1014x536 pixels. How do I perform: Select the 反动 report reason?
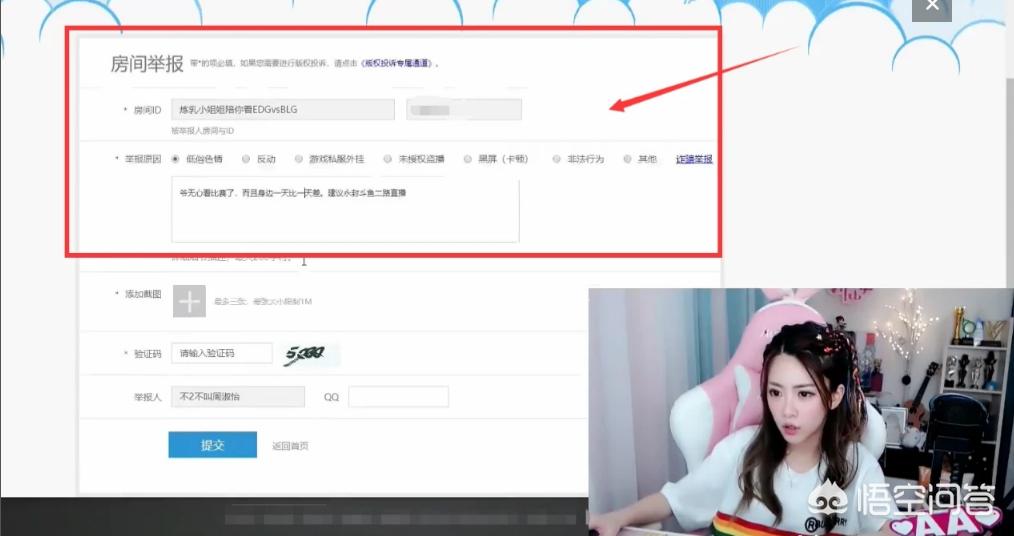tap(246, 159)
